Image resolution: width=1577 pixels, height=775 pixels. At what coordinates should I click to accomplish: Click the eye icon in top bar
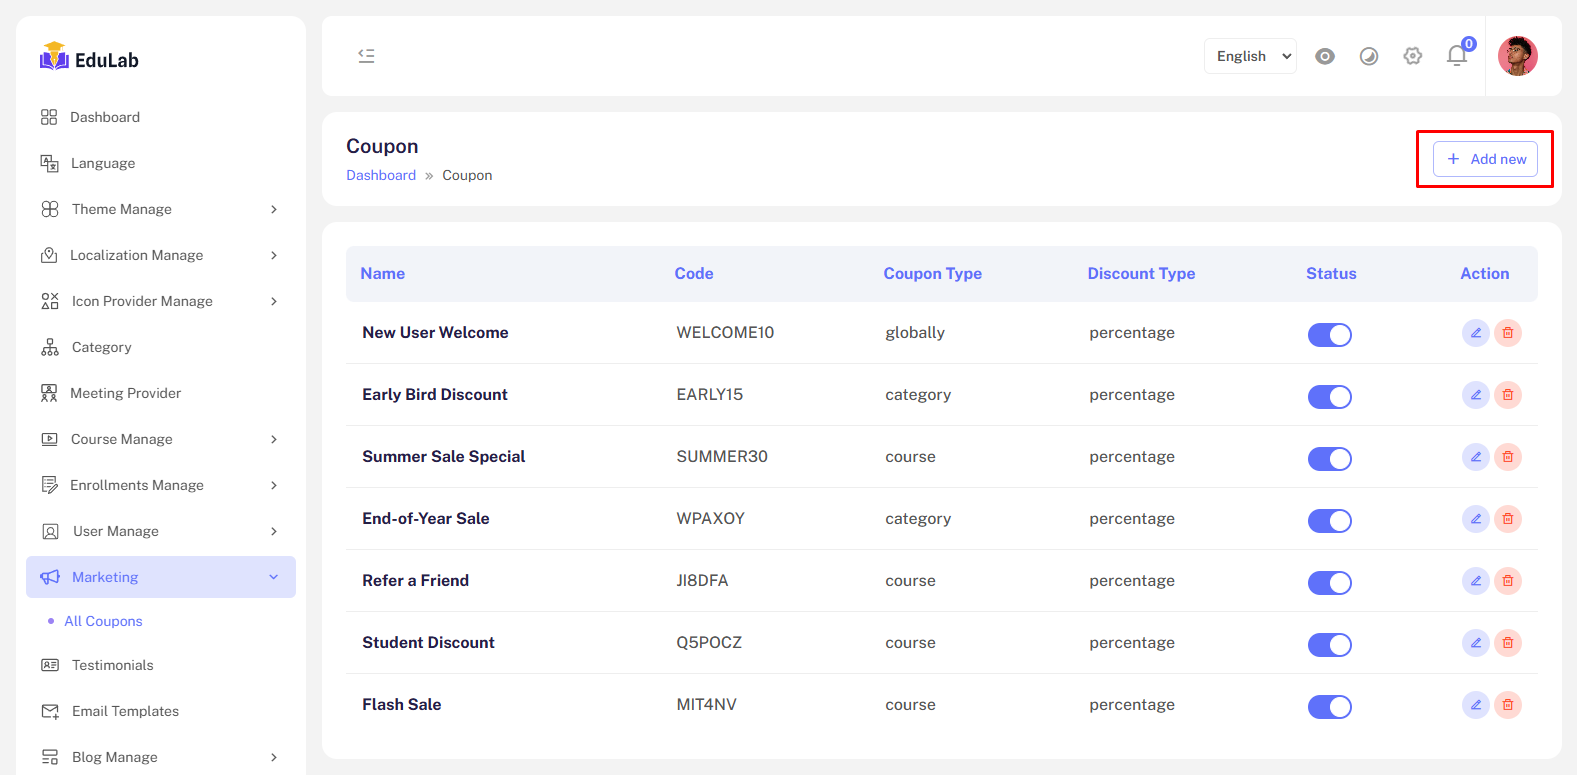1325,56
